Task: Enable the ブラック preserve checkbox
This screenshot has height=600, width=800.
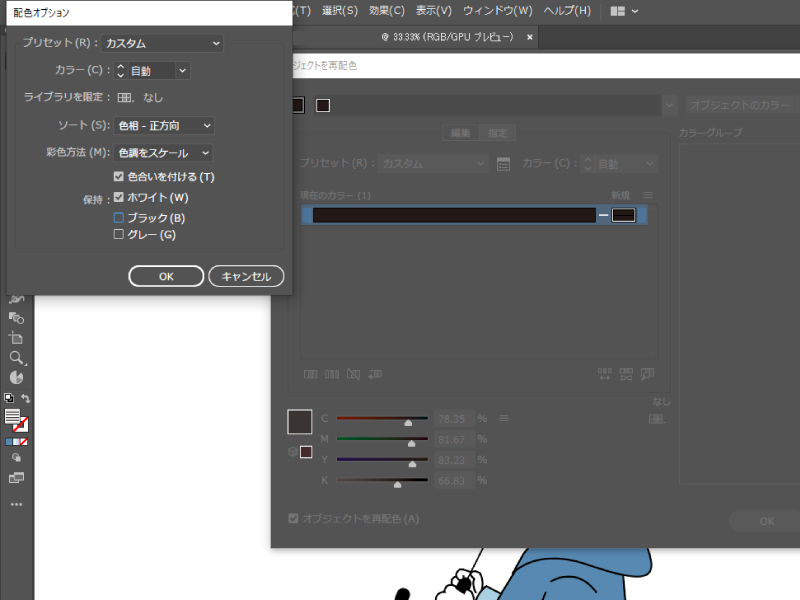Action: tap(119, 217)
